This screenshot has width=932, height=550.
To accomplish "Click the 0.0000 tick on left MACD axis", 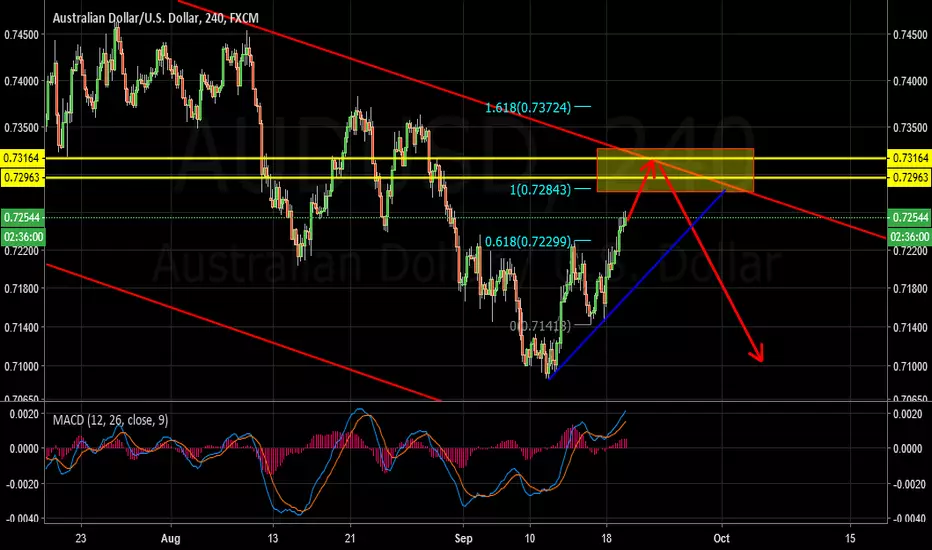I will (24, 448).
